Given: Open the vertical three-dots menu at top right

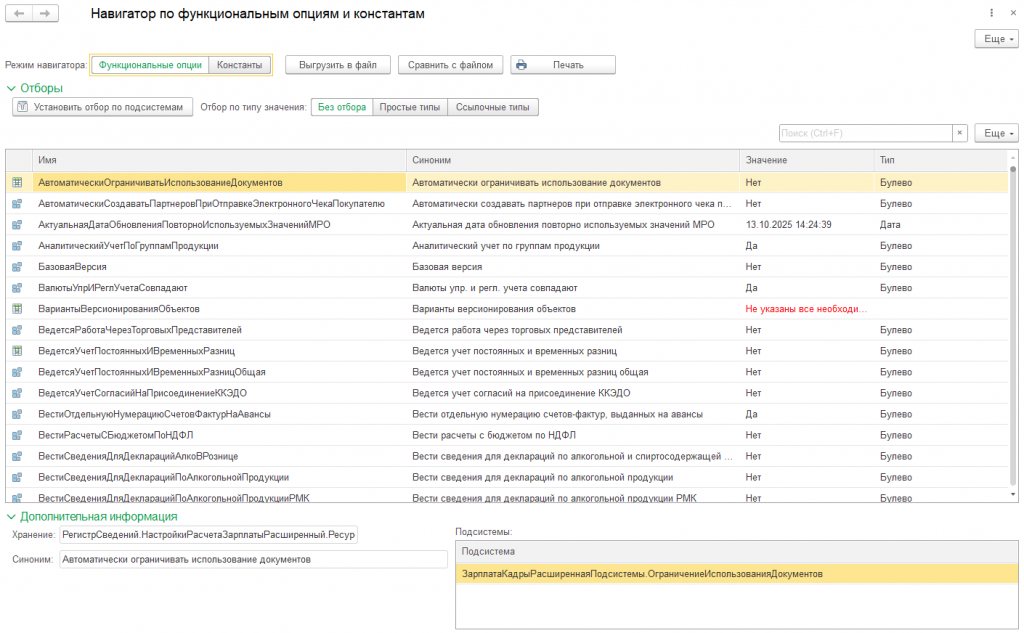Looking at the screenshot, I should pos(991,14).
